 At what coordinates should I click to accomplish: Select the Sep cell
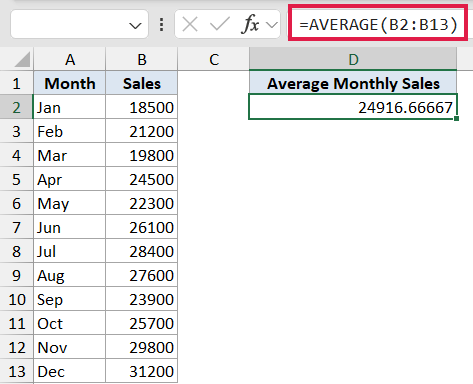pyautogui.click(x=70, y=299)
